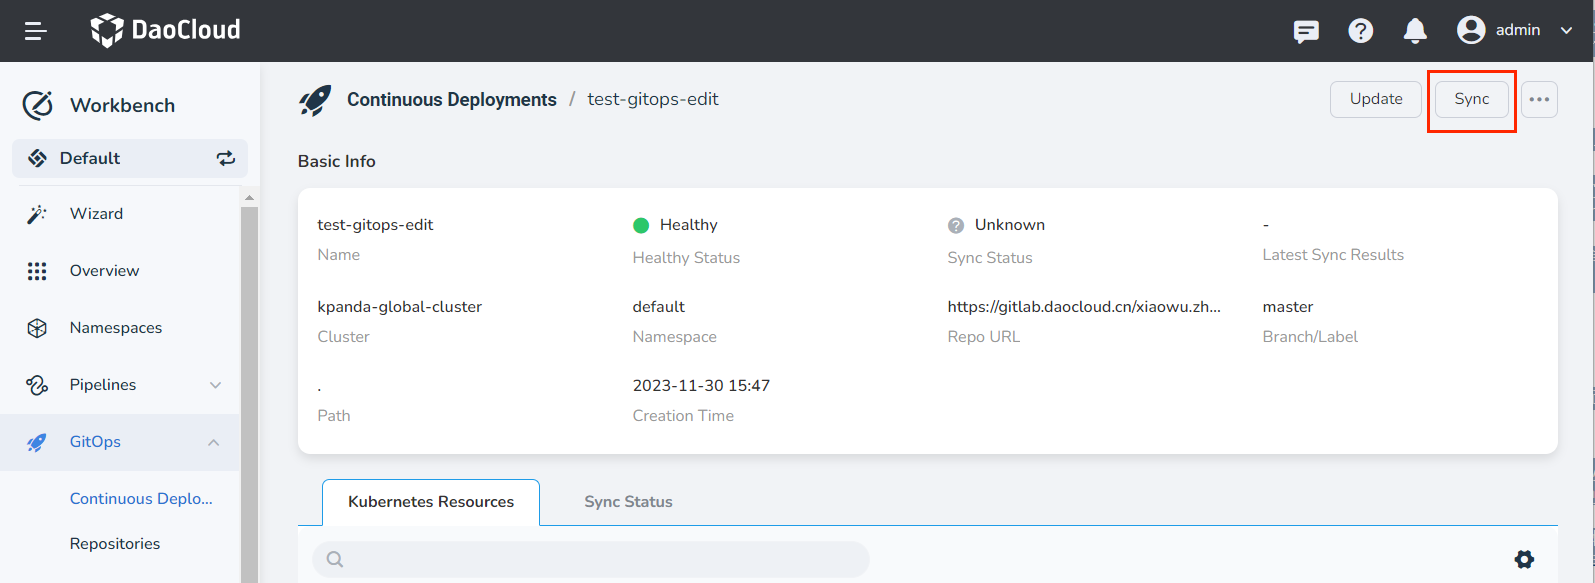Switch to the Sync Status tab

pos(628,502)
